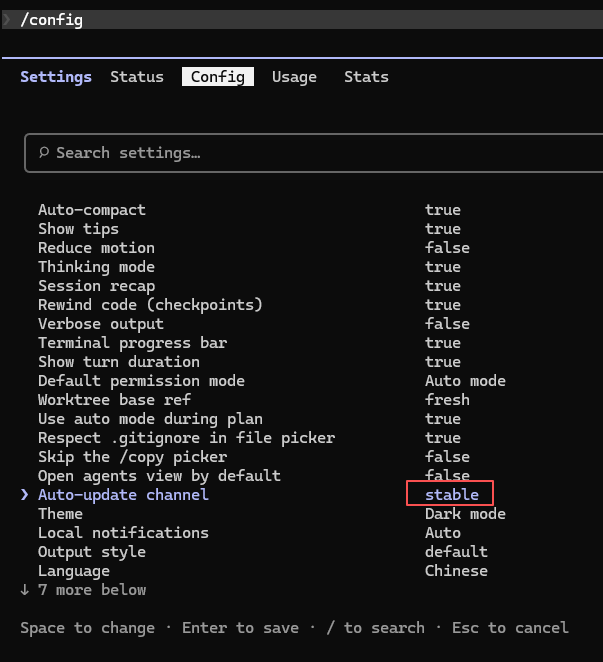Open the Usage tab
Image resolution: width=603 pixels, height=662 pixels.
point(294,77)
